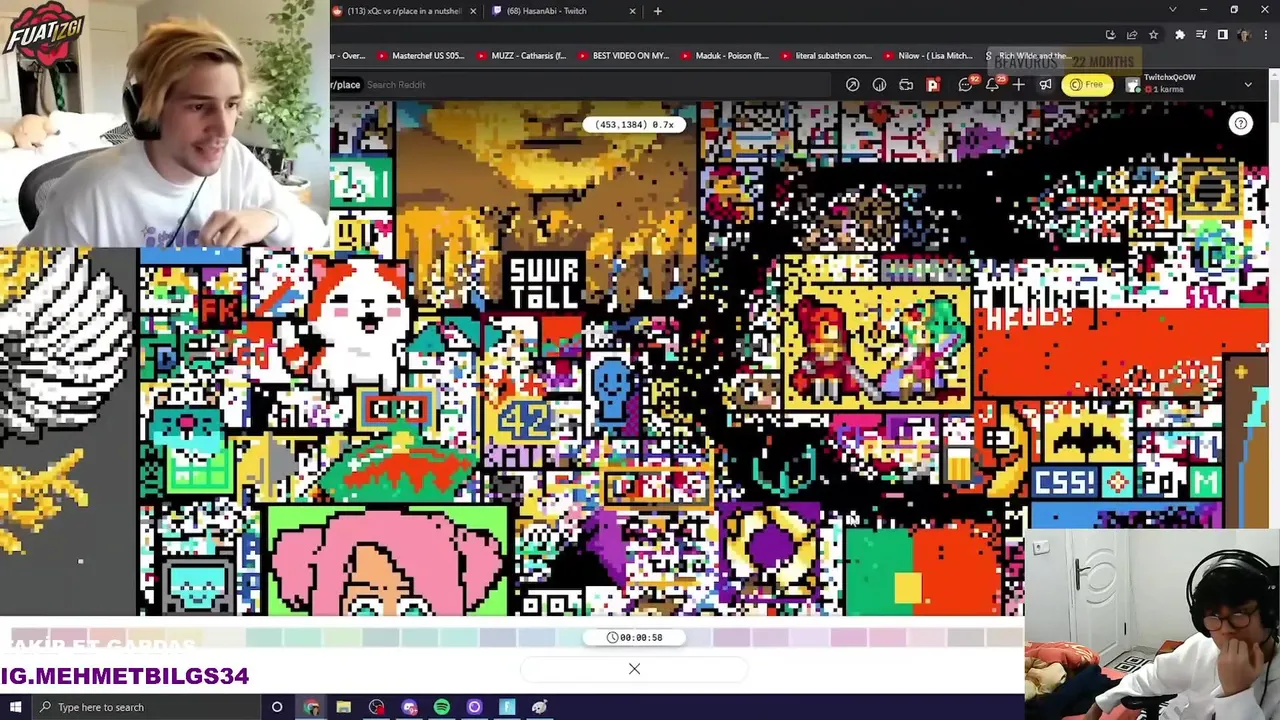This screenshot has width=1280, height=720.
Task: Click the Reddit advertise megaphone icon
Action: [x=1045, y=85]
